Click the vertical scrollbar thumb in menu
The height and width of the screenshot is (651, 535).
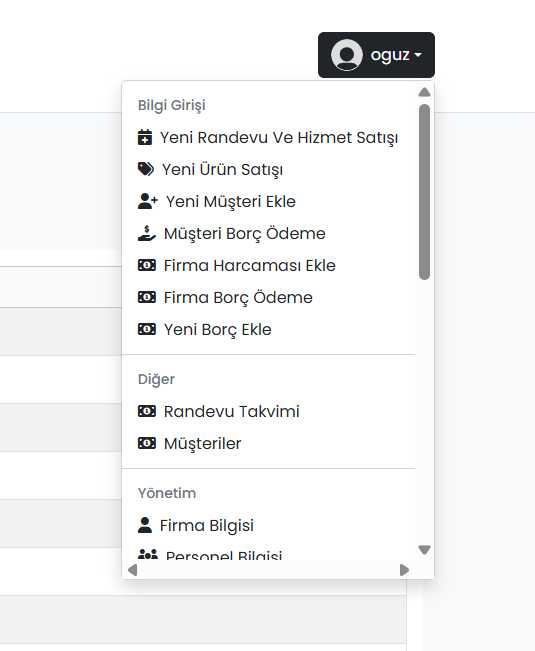click(x=424, y=192)
